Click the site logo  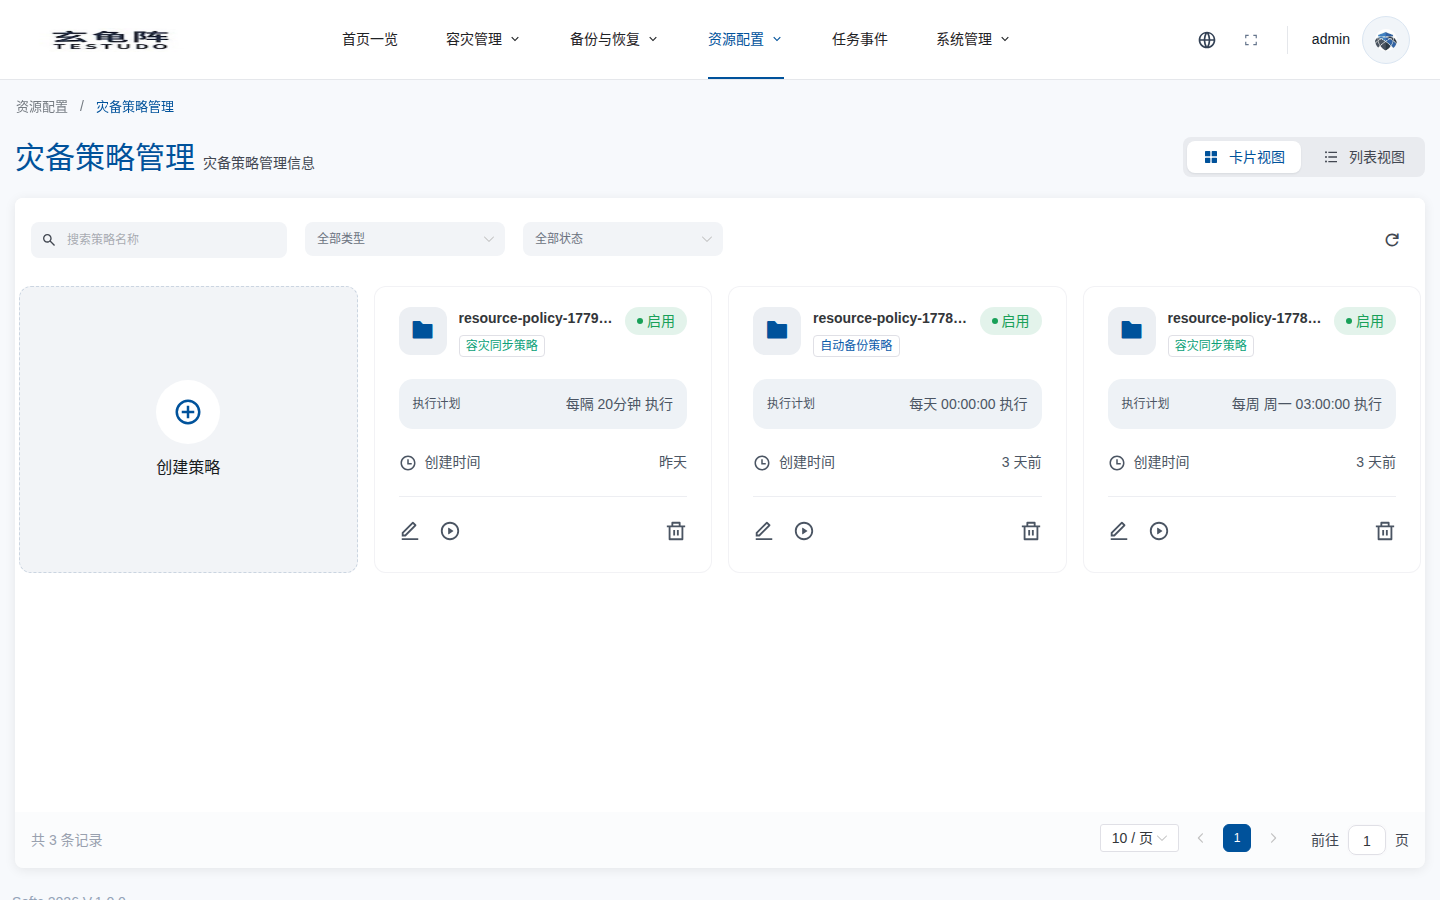(111, 40)
